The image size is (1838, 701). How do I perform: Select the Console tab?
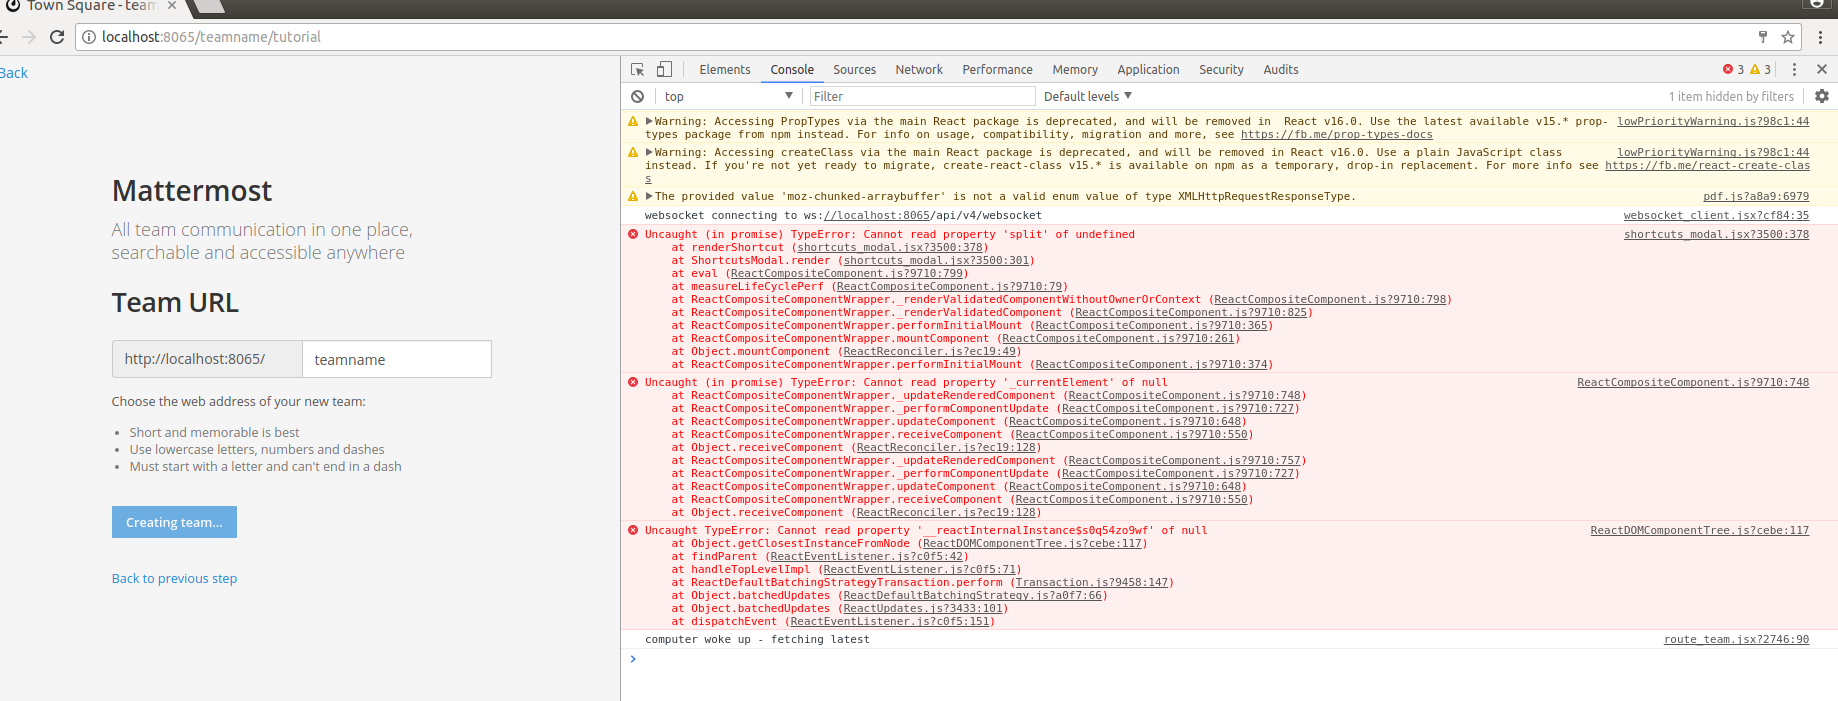792,69
